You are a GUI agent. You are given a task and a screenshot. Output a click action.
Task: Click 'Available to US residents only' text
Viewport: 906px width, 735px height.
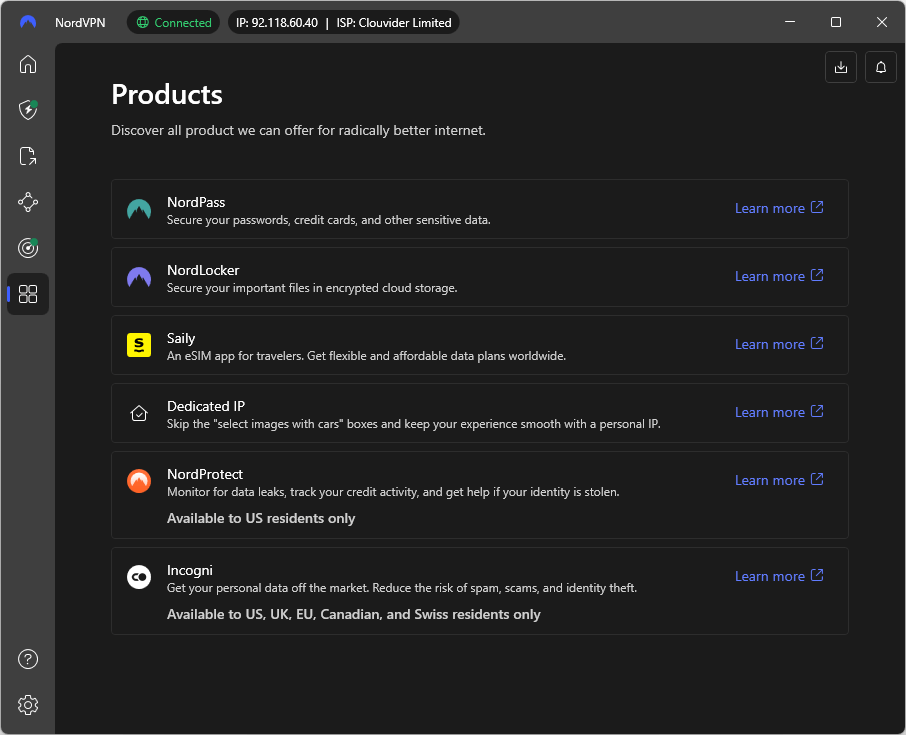[261, 518]
